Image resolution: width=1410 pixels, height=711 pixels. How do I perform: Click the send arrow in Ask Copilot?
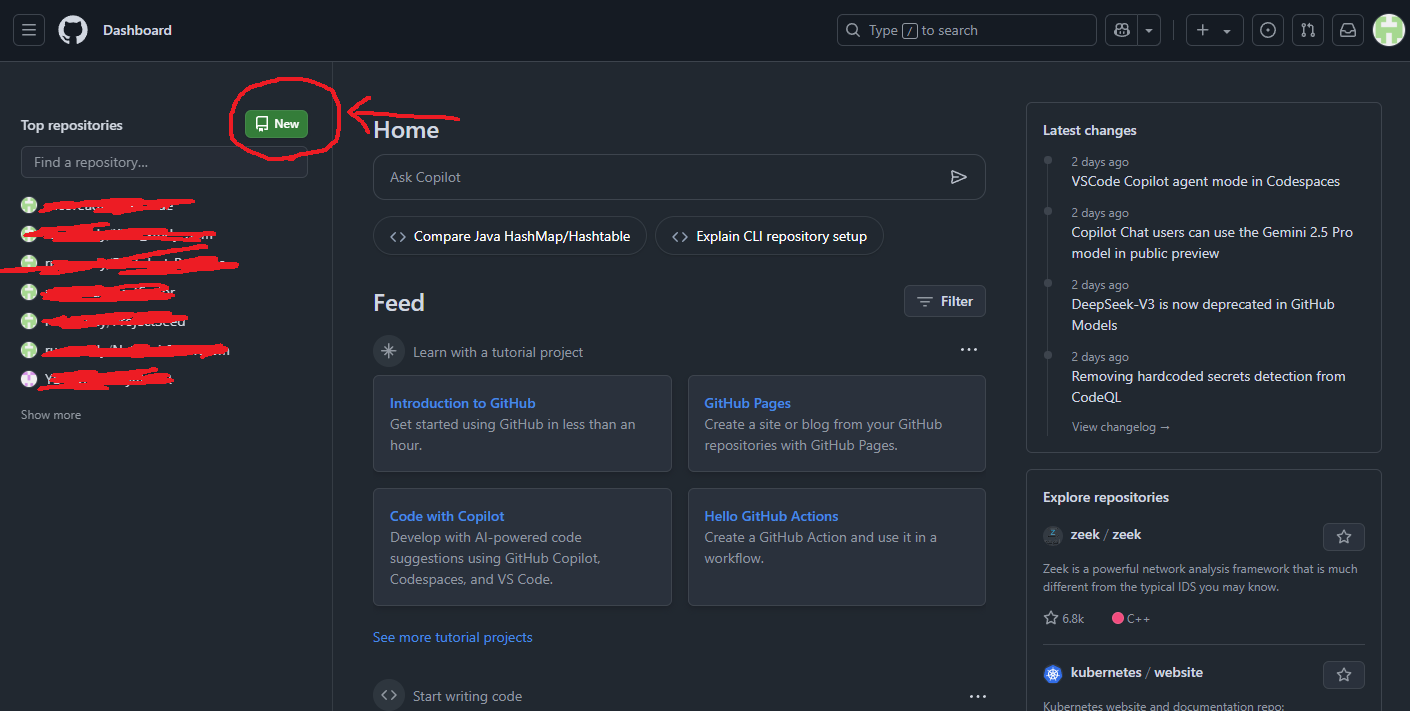coord(958,177)
